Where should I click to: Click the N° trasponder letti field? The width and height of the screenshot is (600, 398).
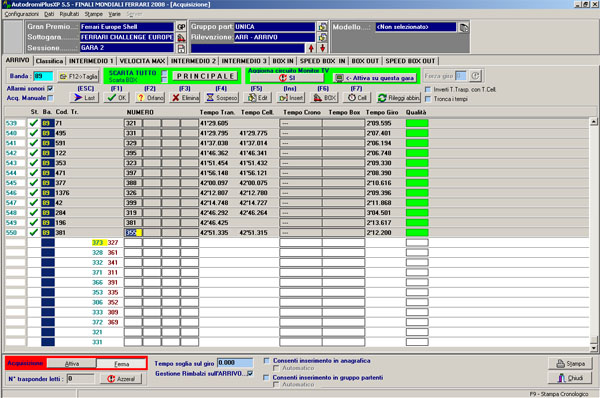tap(80, 379)
